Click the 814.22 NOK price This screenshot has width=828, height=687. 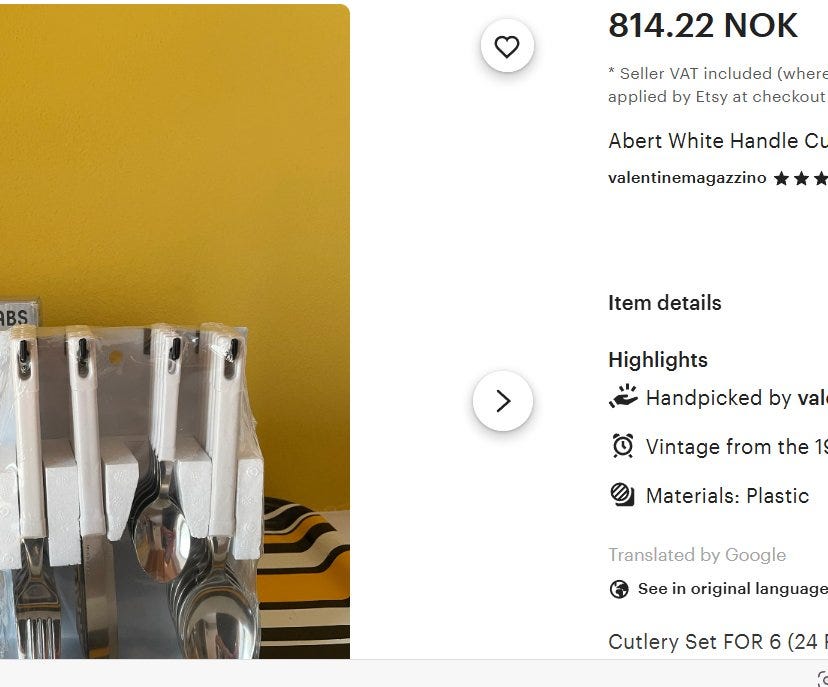[703, 25]
